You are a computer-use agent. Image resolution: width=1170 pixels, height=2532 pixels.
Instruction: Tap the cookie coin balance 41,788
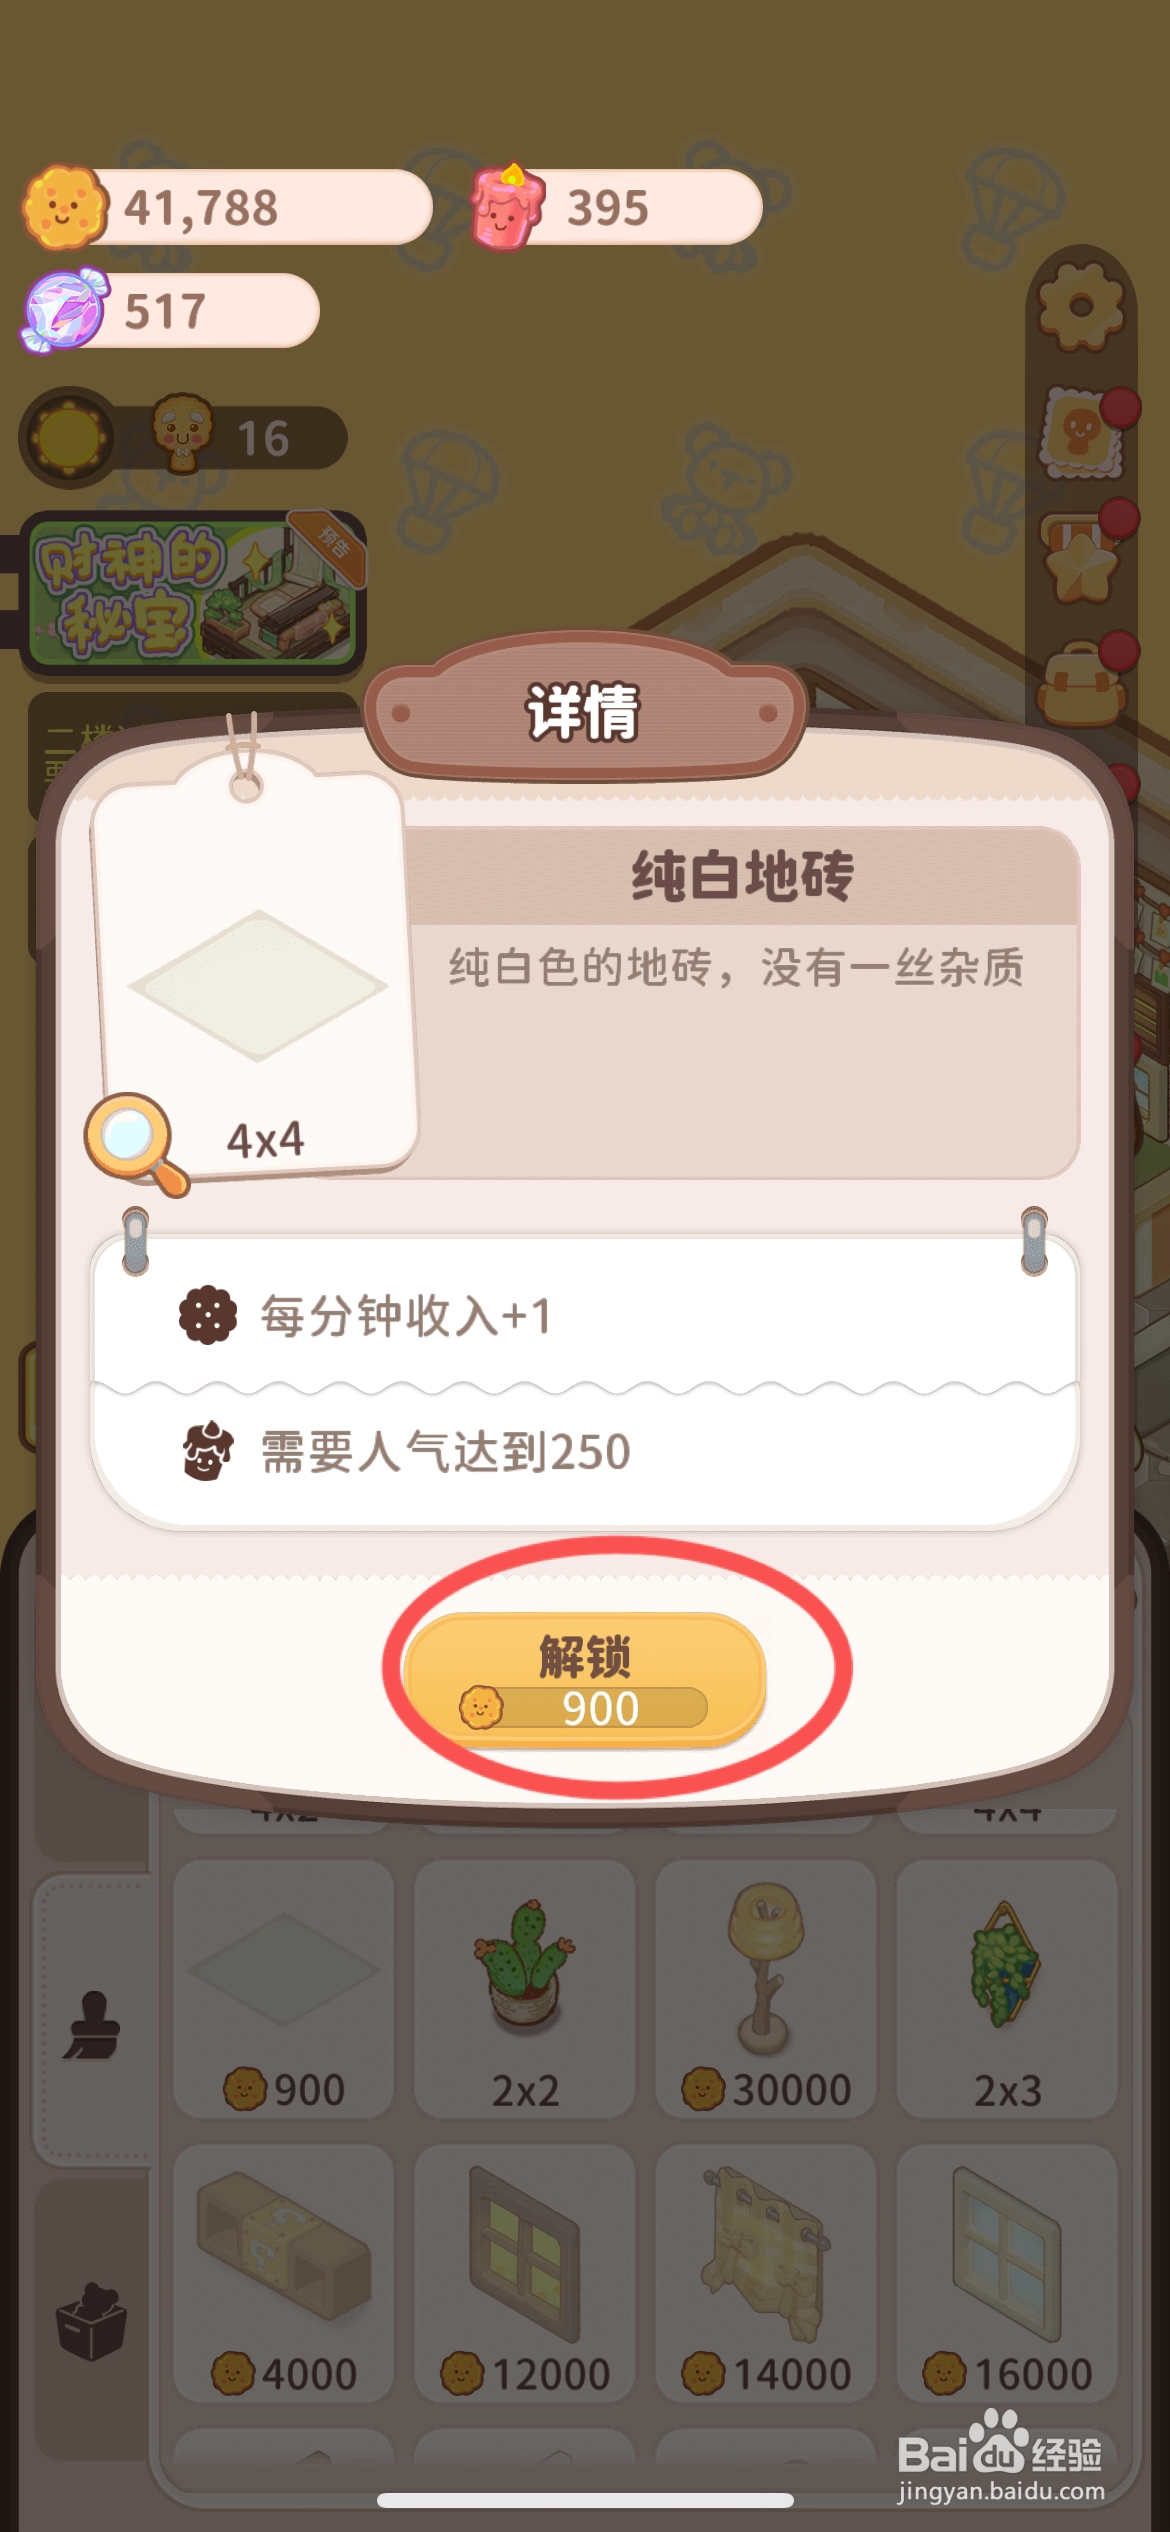tap(228, 207)
